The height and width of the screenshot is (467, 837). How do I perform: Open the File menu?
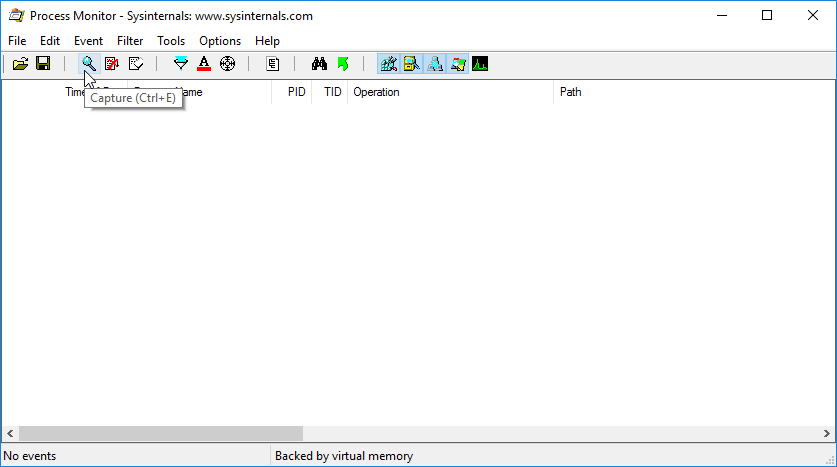(x=17, y=41)
